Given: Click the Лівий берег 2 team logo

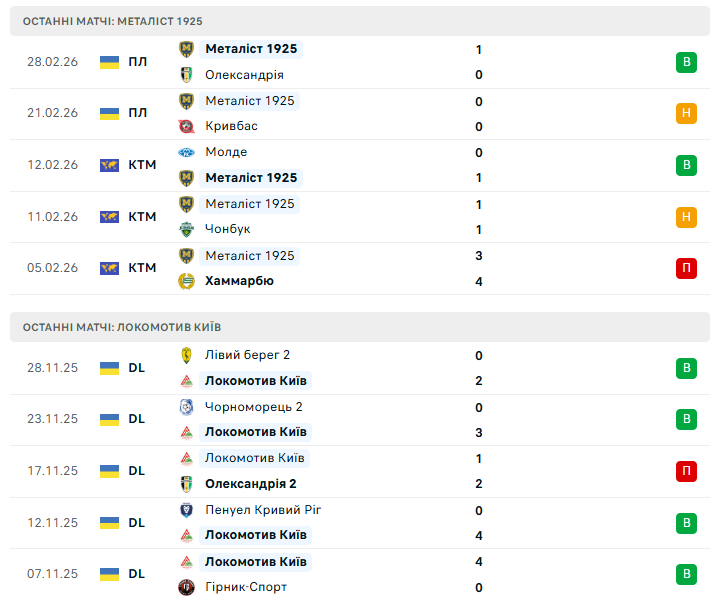Looking at the screenshot, I should pyautogui.click(x=186, y=355).
